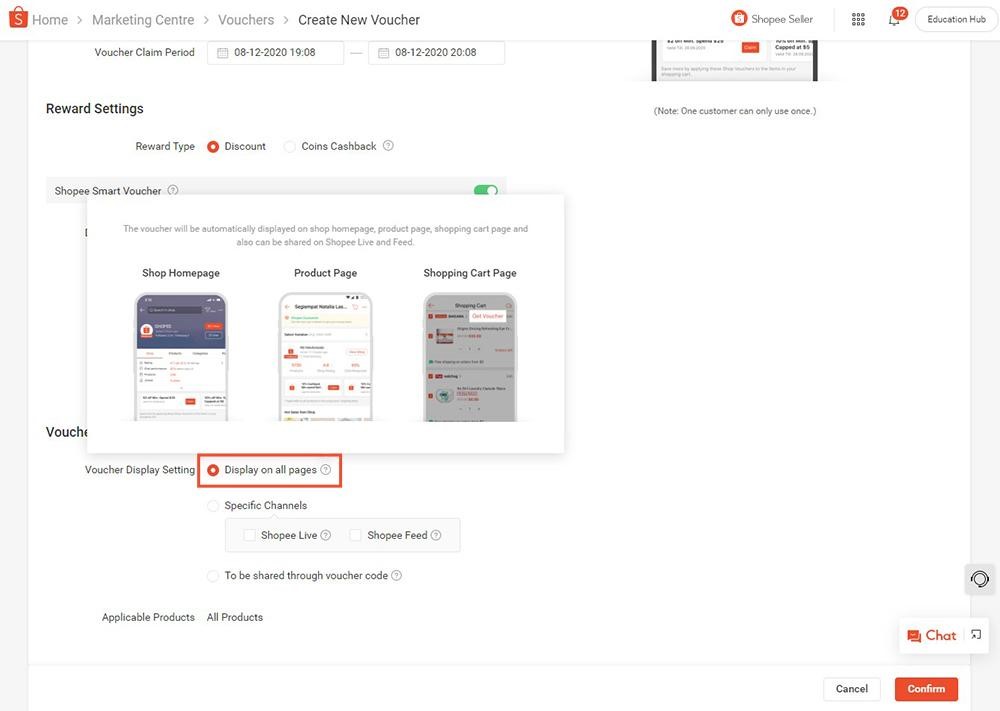Check the Shopee Feed checkbox
The image size is (1000, 711).
(x=356, y=535)
